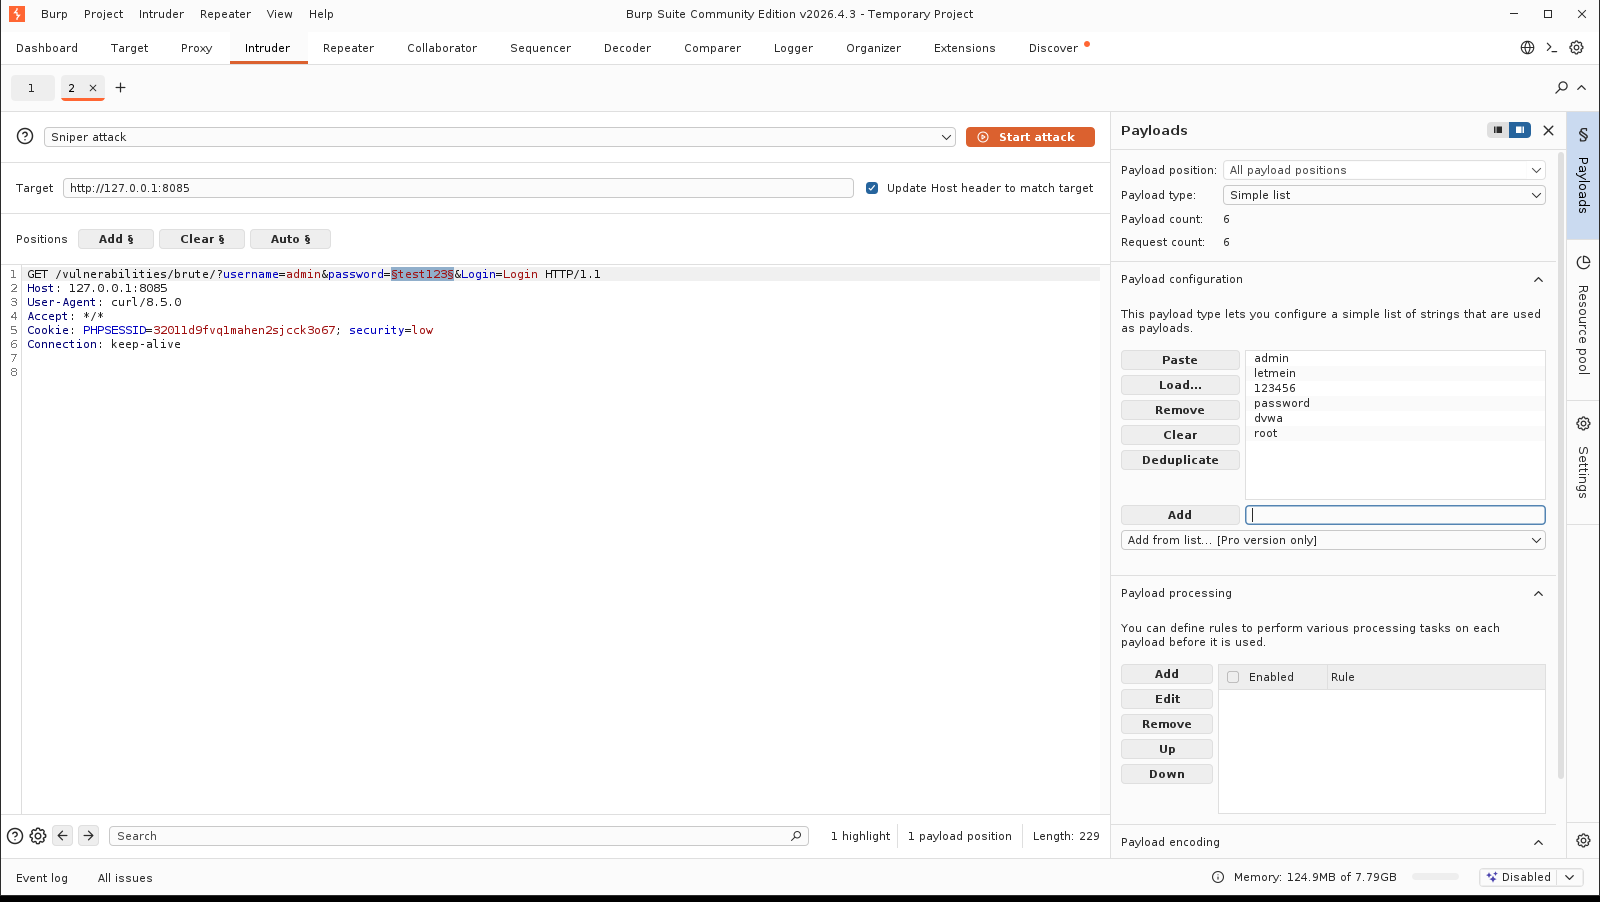Select the 'password' payload in list
The width and height of the screenshot is (1600, 902).
pyautogui.click(x=1395, y=403)
